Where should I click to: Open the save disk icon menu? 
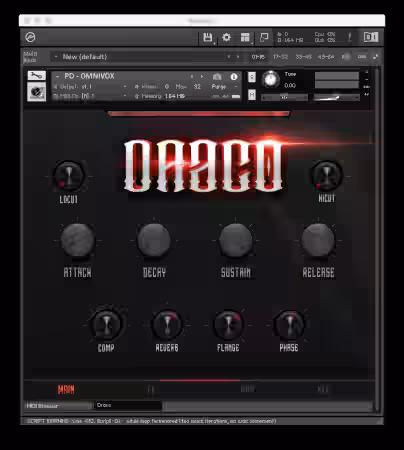click(x=208, y=37)
